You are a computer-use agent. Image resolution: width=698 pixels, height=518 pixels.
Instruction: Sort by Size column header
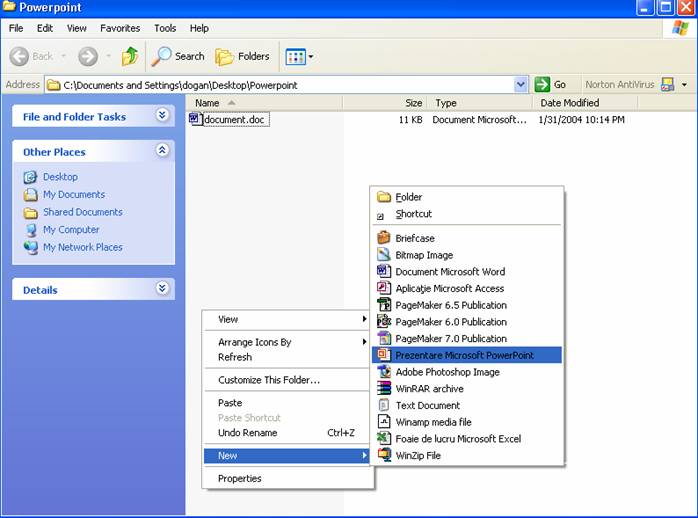coord(385,103)
